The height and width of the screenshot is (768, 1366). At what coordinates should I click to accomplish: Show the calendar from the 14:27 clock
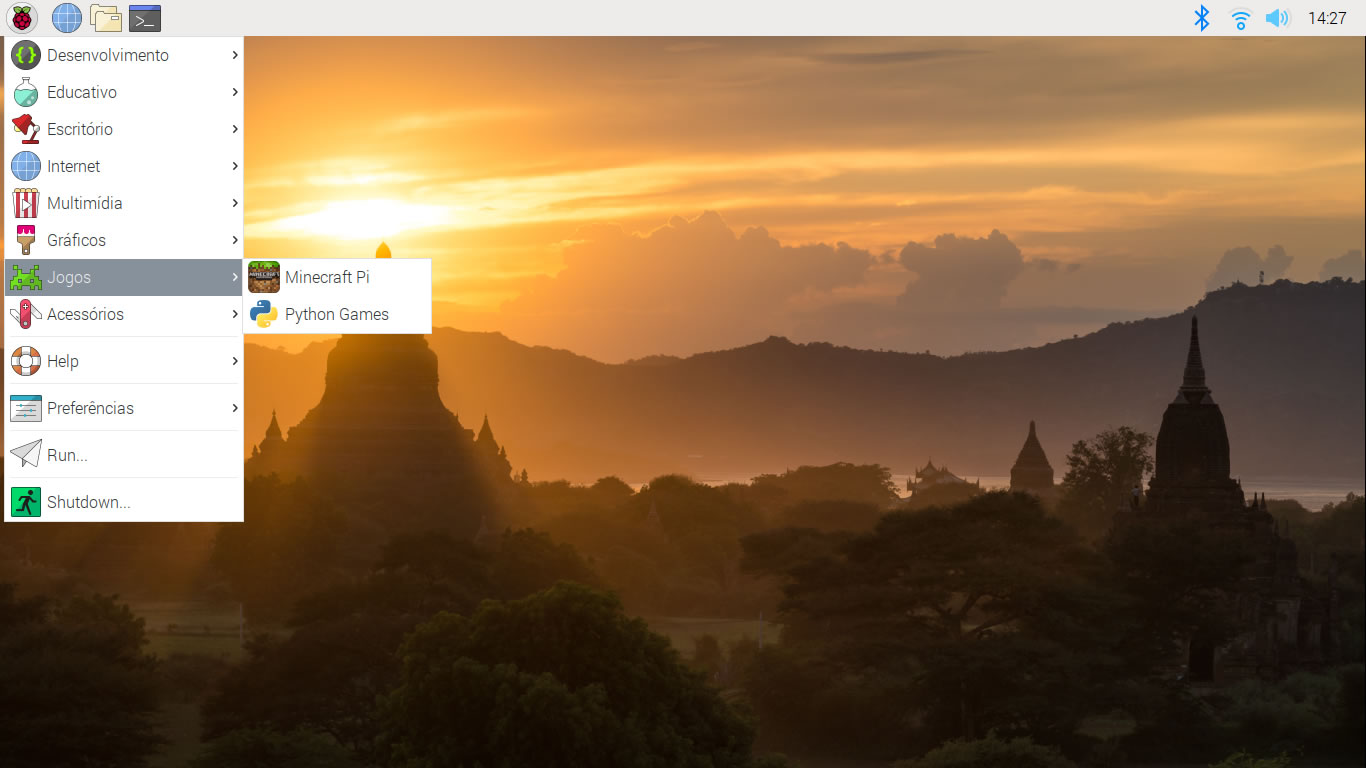(1327, 18)
